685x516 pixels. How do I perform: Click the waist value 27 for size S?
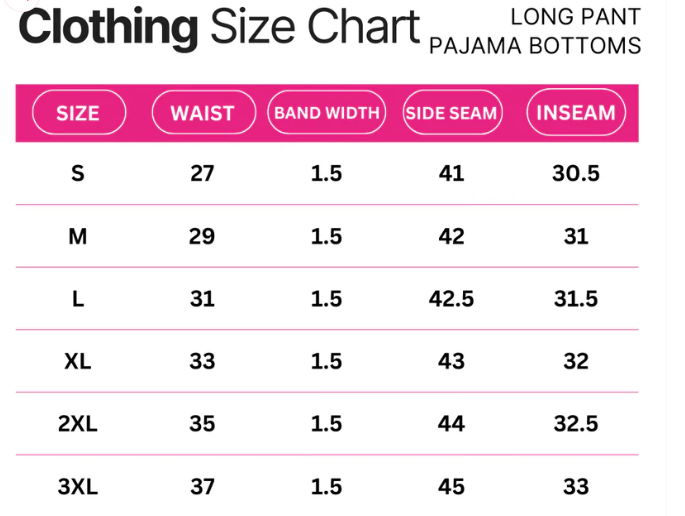pyautogui.click(x=202, y=173)
